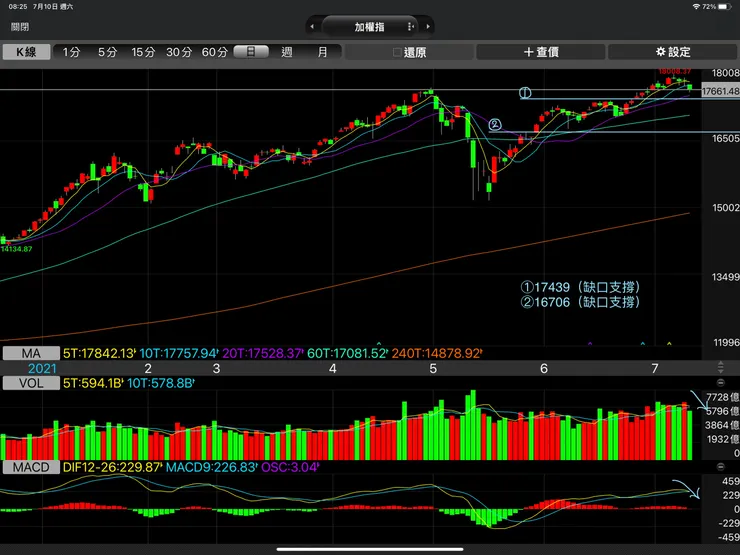This screenshot has width=740, height=555.
Task: Switch to 15分 timeframe
Action: tap(143, 52)
